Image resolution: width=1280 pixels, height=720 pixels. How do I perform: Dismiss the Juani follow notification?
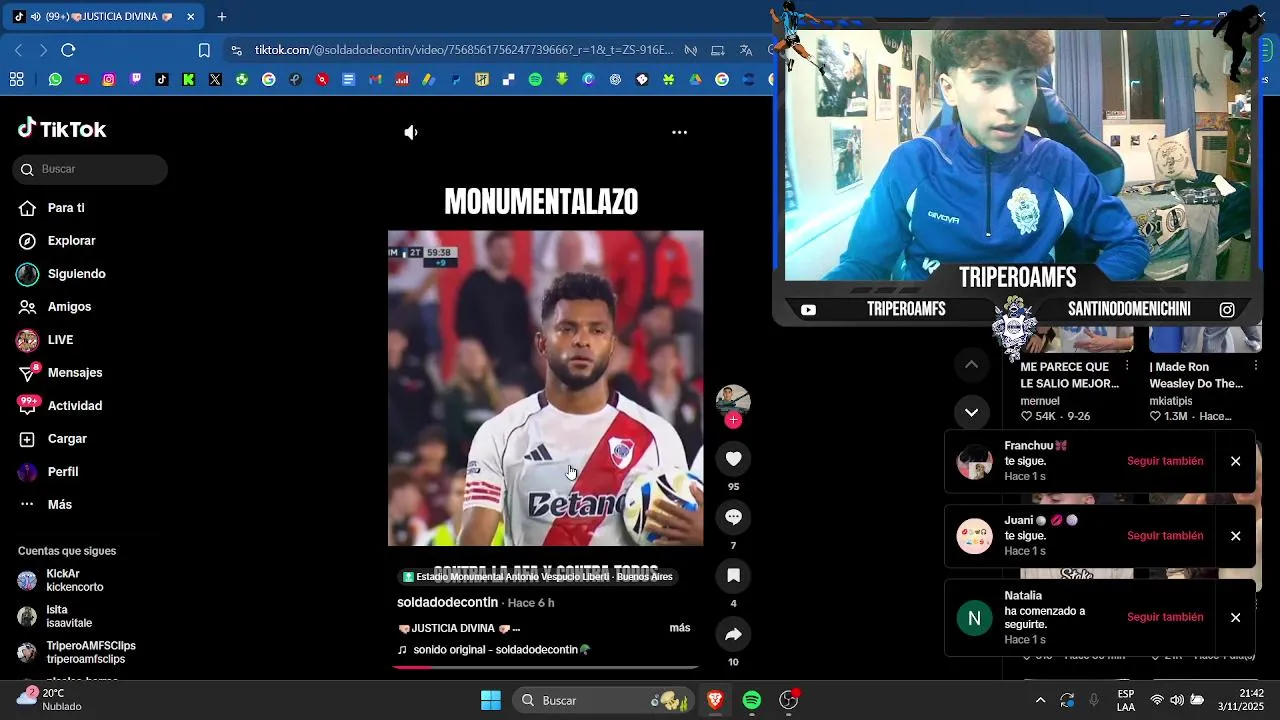1235,536
